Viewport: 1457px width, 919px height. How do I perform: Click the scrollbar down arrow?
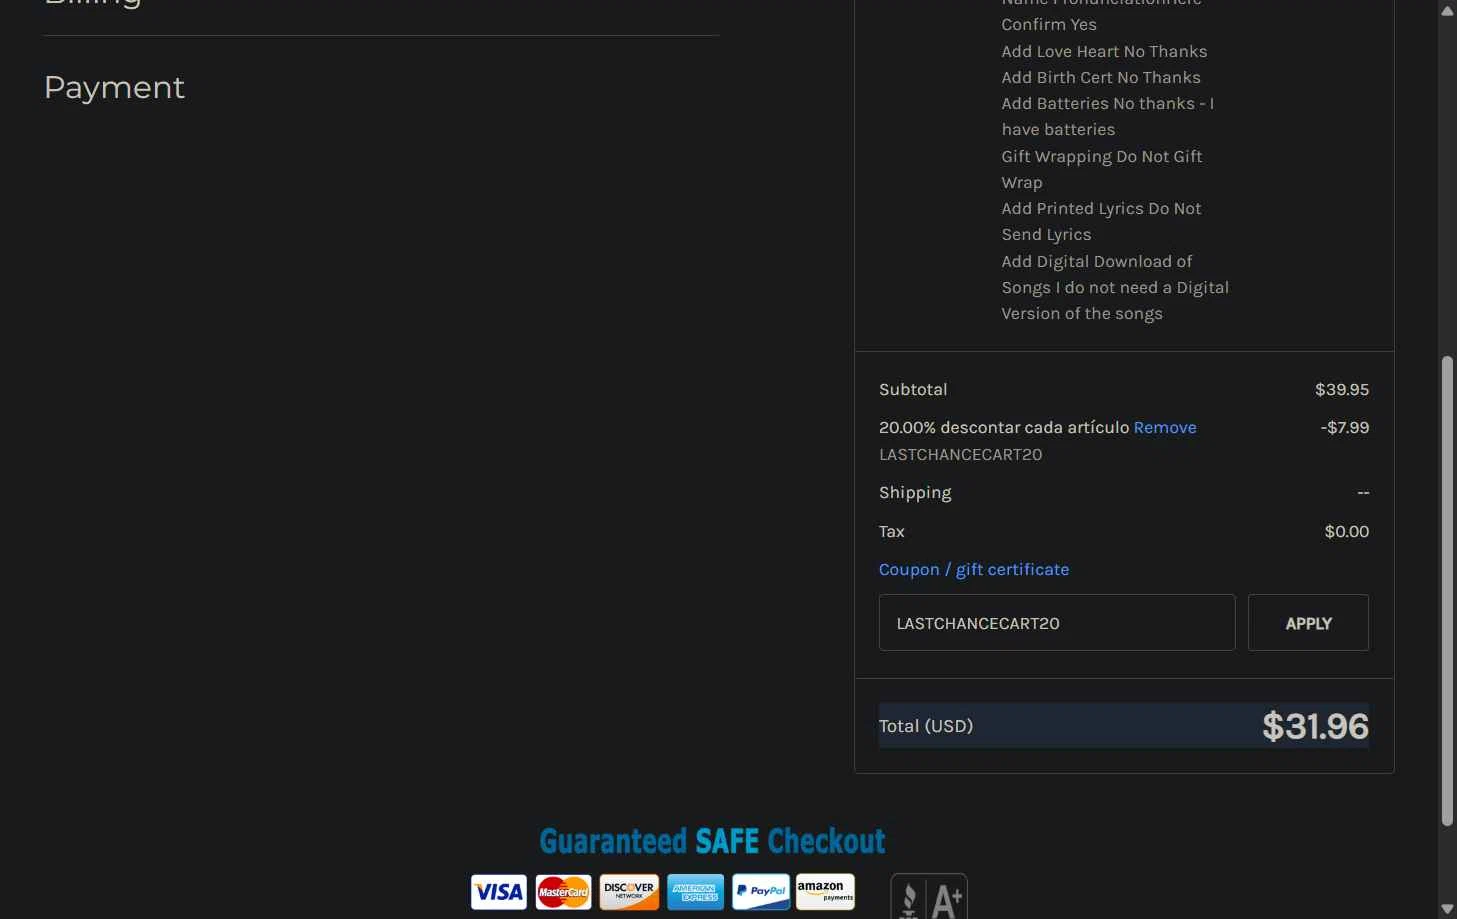[x=1447, y=909]
